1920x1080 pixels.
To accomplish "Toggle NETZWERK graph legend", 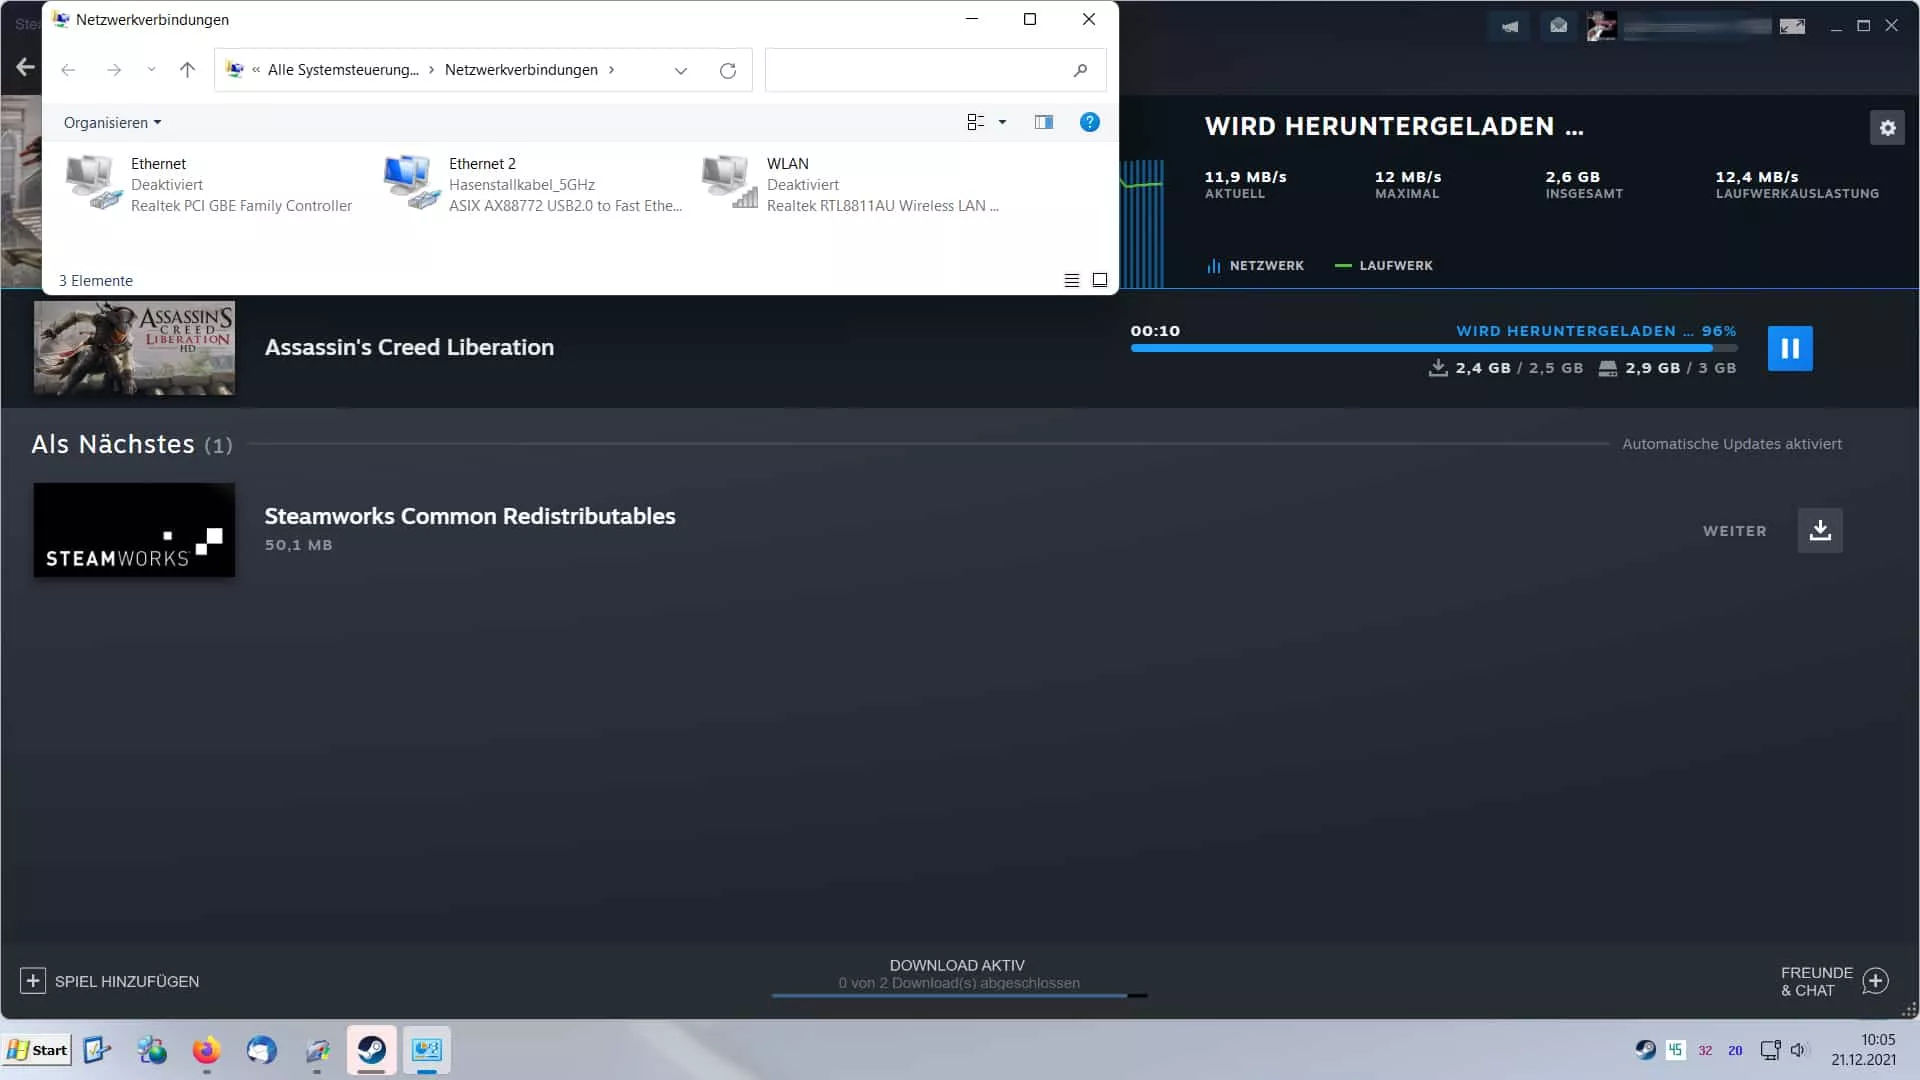I will click(1256, 266).
